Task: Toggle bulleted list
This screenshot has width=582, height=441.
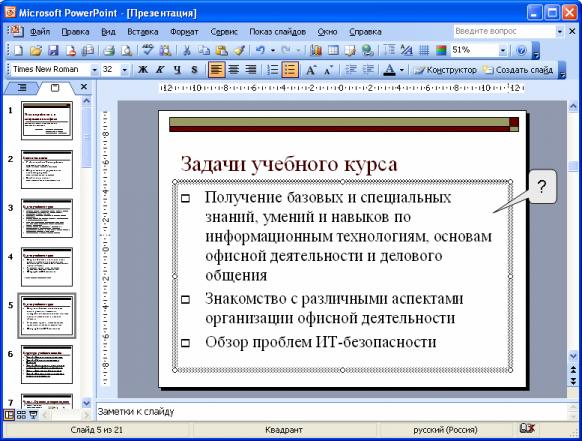Action: 290,69
